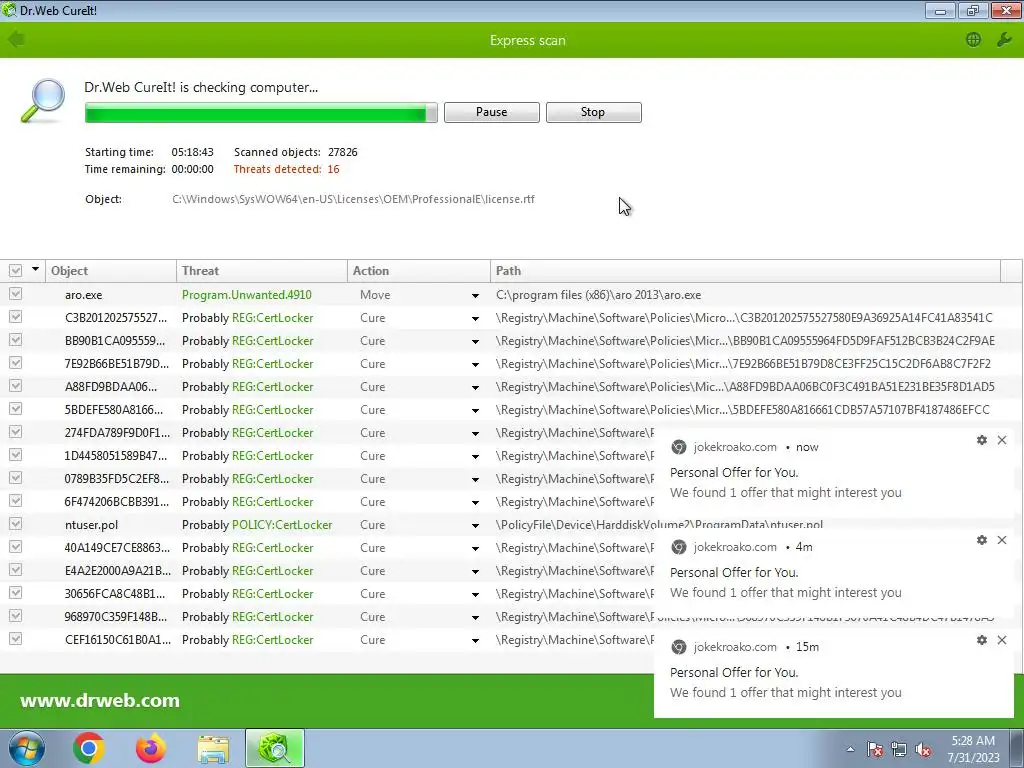Sort by the Object column header

[x=110, y=270]
